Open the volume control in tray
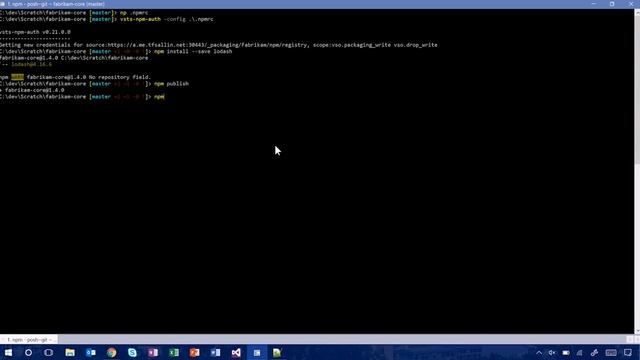 pos(552,353)
